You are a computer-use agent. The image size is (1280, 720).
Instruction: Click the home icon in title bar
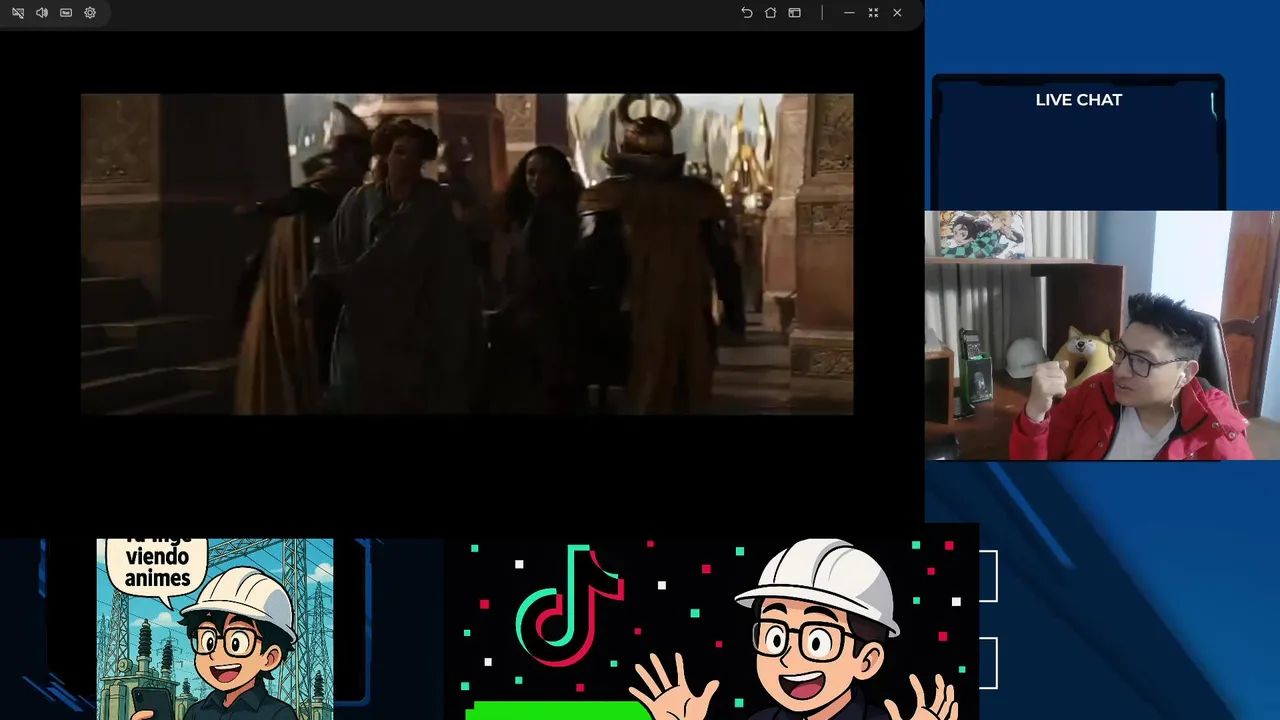(x=771, y=13)
